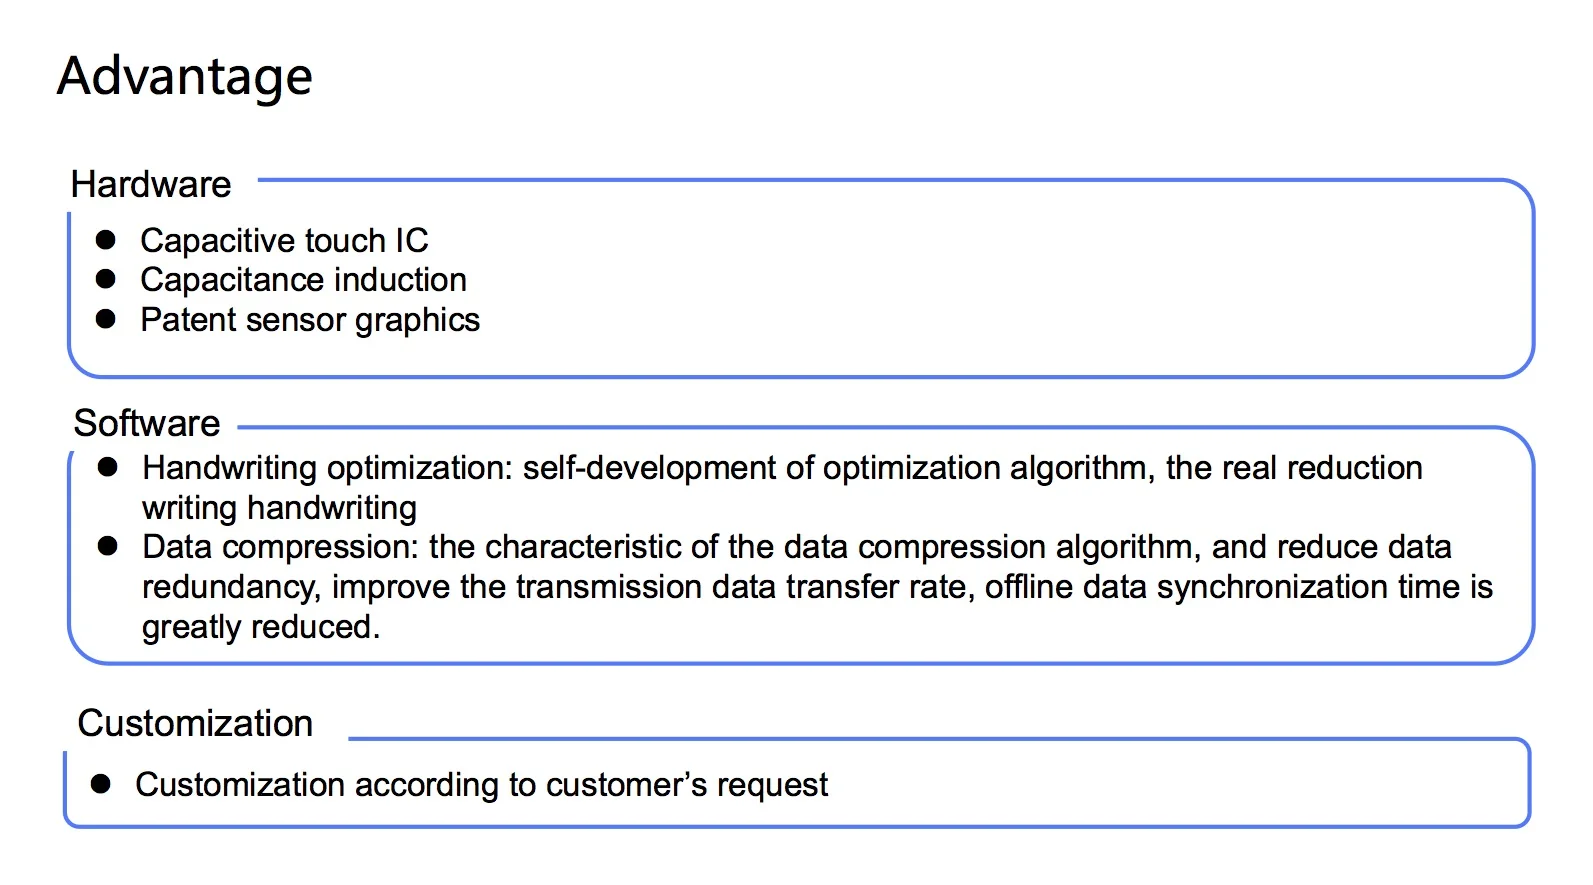Click the bullet before Patent sensor graphics

[x=106, y=319]
